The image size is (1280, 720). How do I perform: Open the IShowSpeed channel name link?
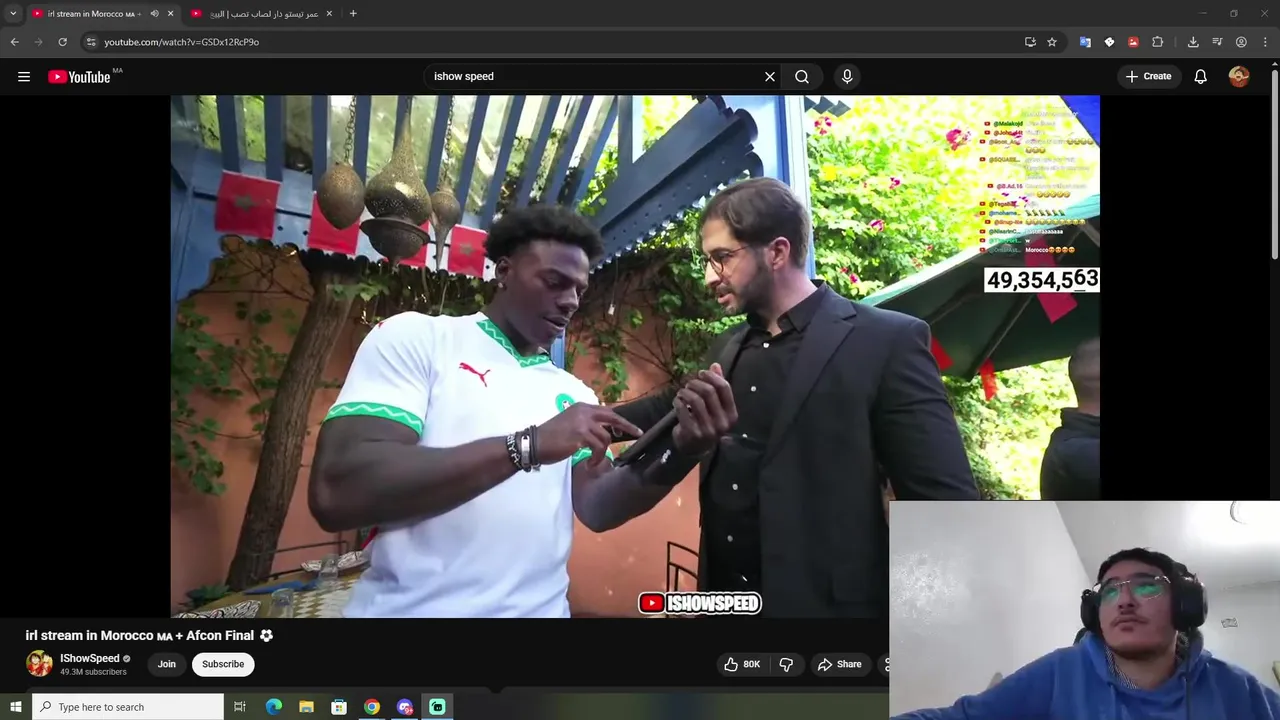(89, 658)
